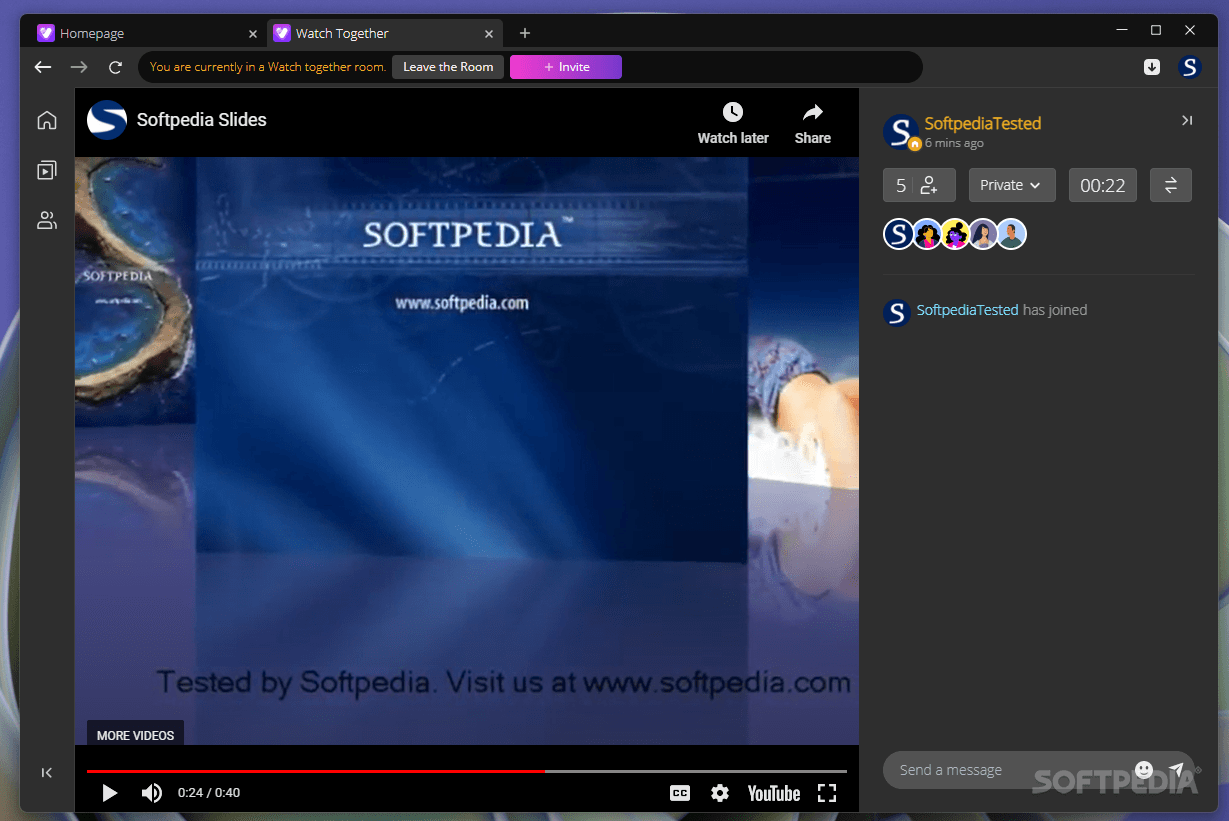Open the profile avatar in top toolbar

click(1189, 67)
